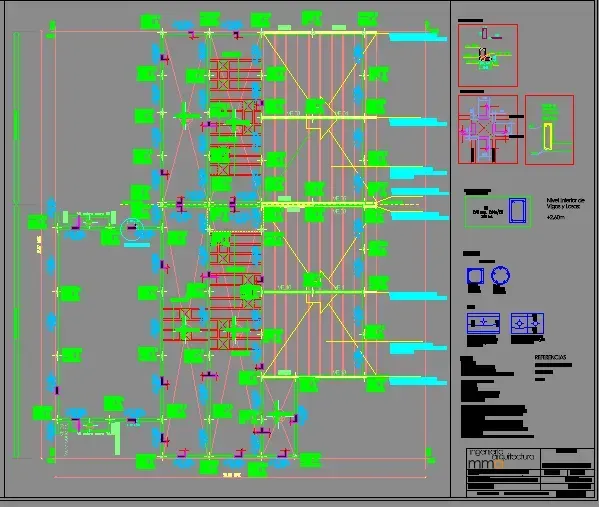Viewport: 599px width, 507px height.
Task: Select the large black notes block above title
Action: point(496,421)
